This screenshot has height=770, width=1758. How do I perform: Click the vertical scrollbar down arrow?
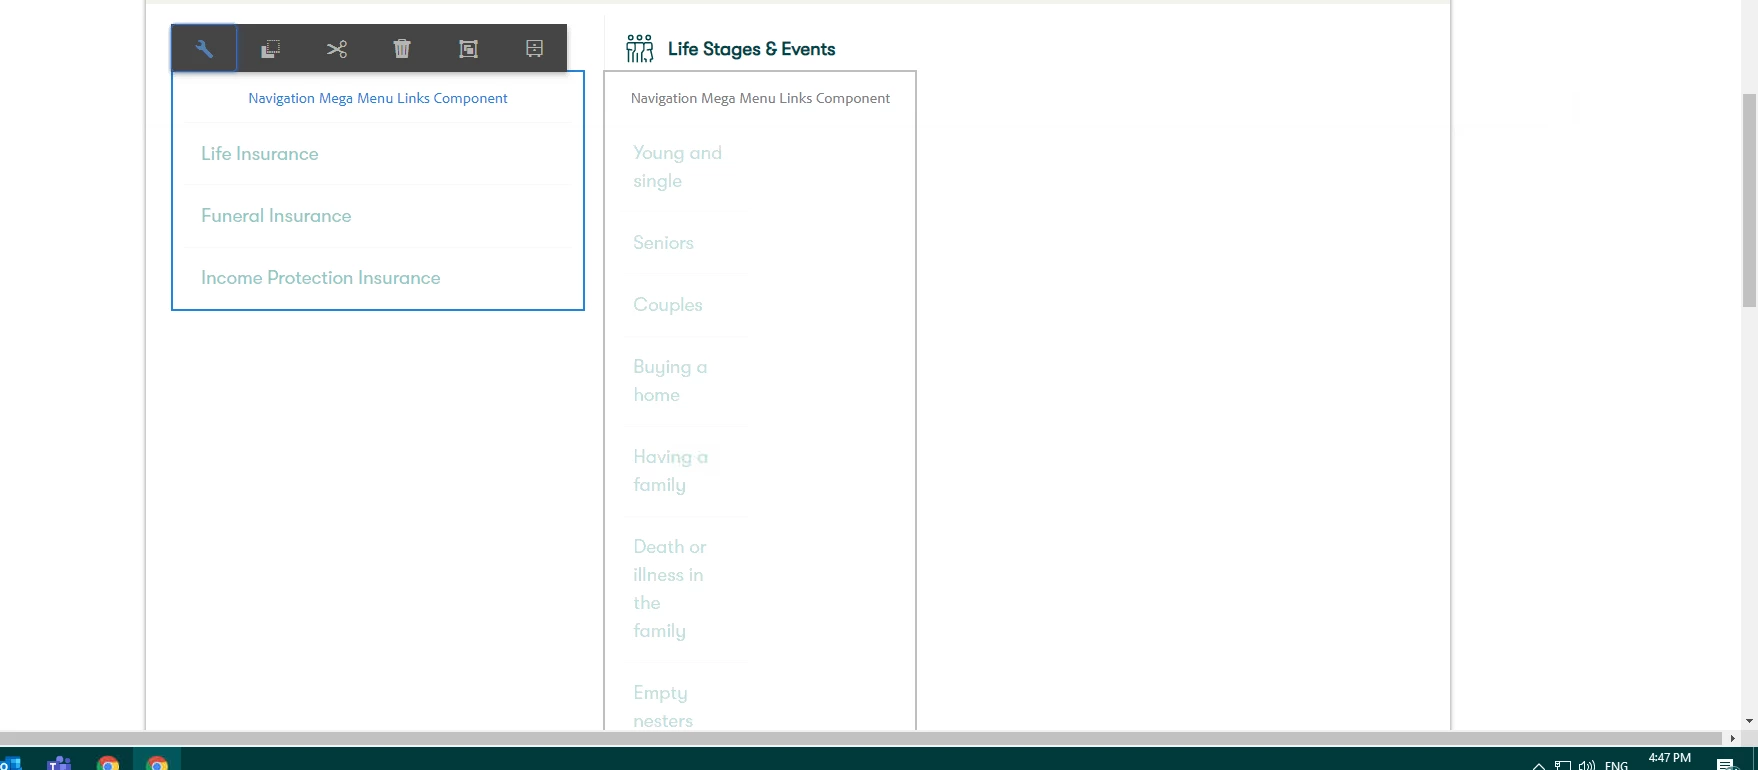1749,721
